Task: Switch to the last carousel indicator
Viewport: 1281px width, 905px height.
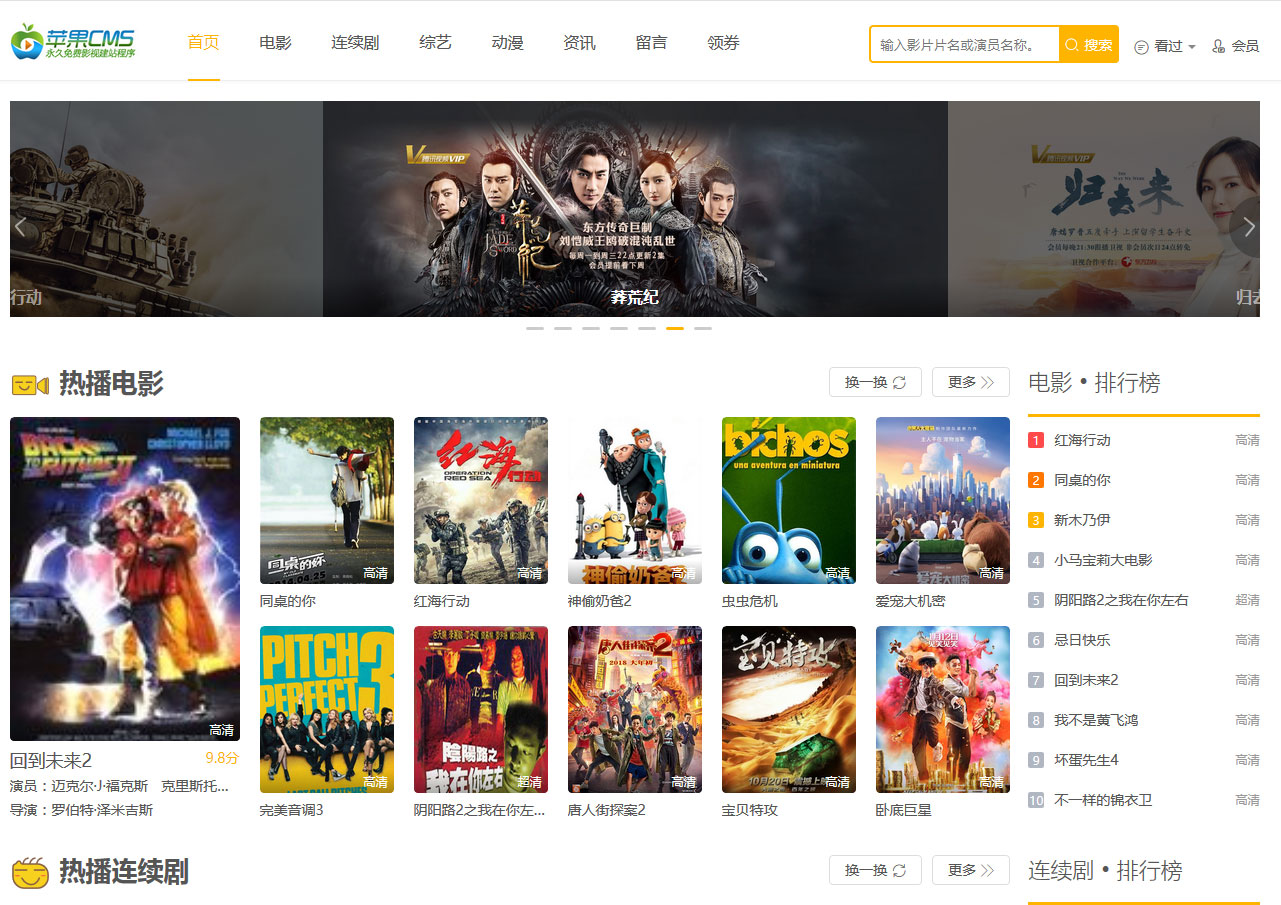Action: (x=703, y=328)
